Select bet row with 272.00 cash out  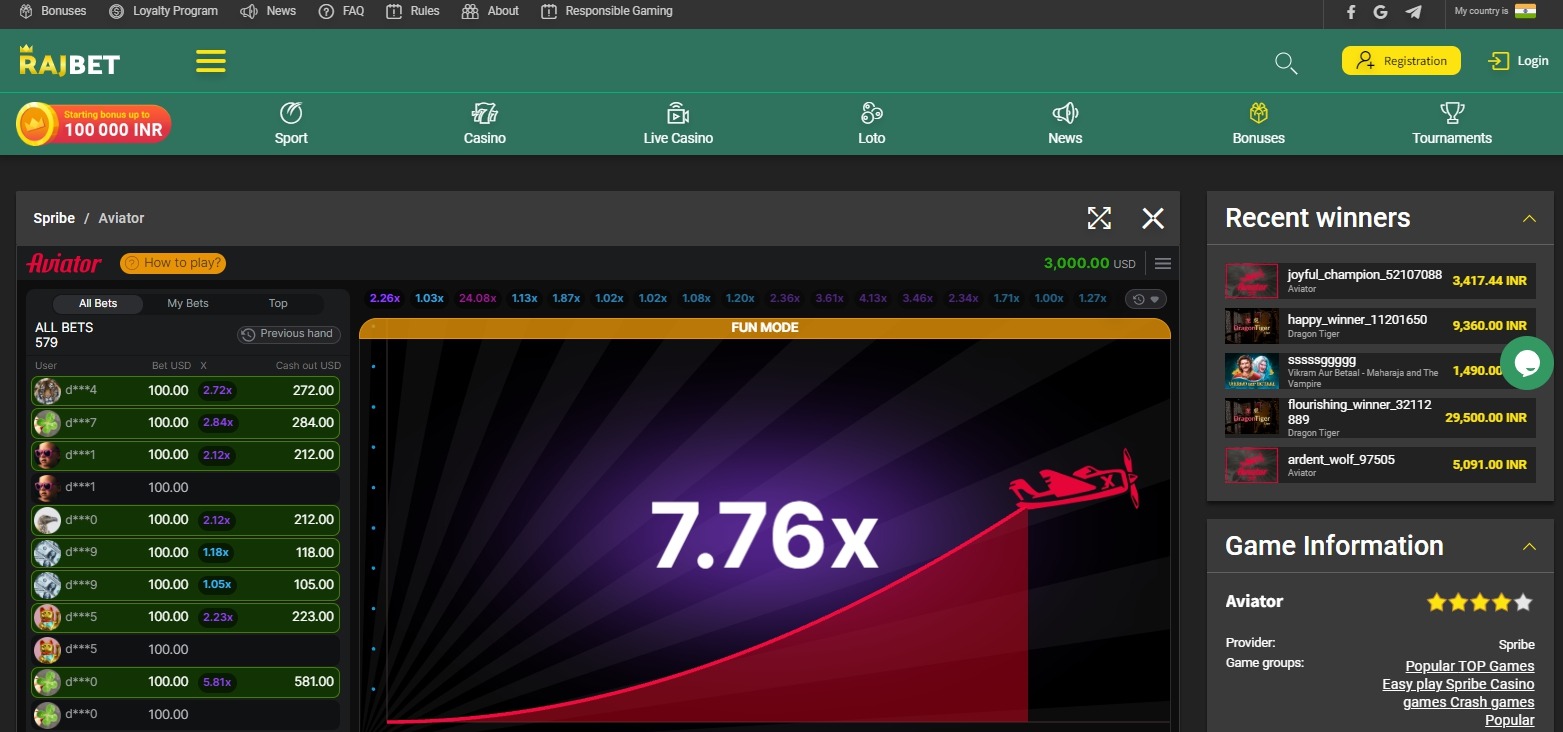(x=185, y=391)
